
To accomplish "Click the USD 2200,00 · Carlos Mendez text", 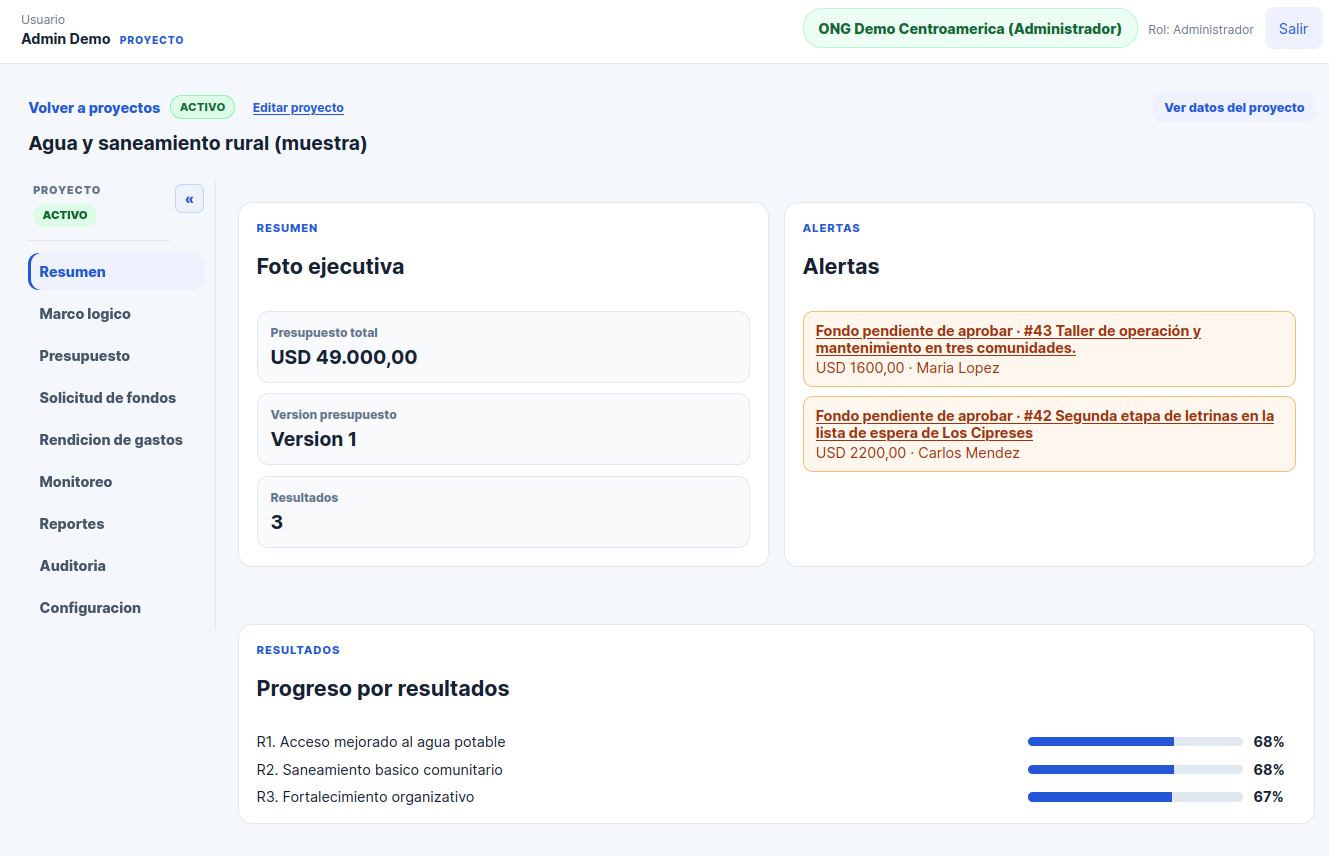I will [918, 453].
